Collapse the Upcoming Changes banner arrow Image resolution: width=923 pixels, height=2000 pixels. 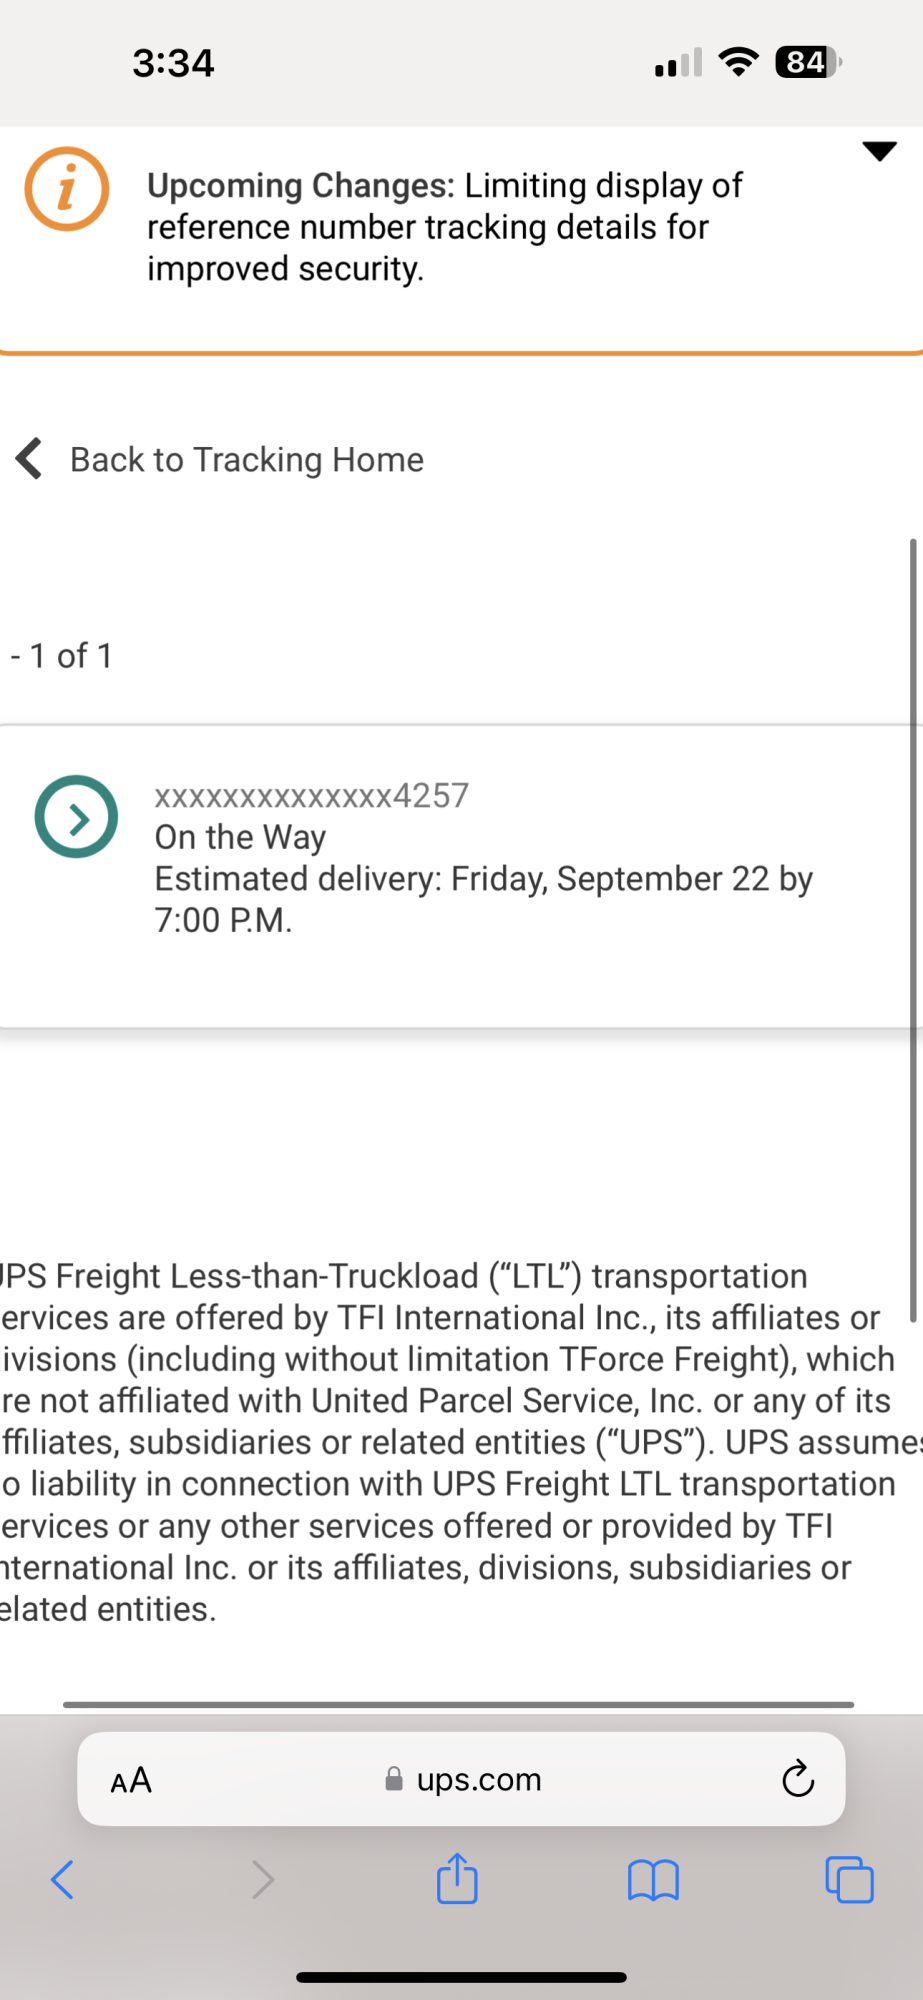(879, 151)
